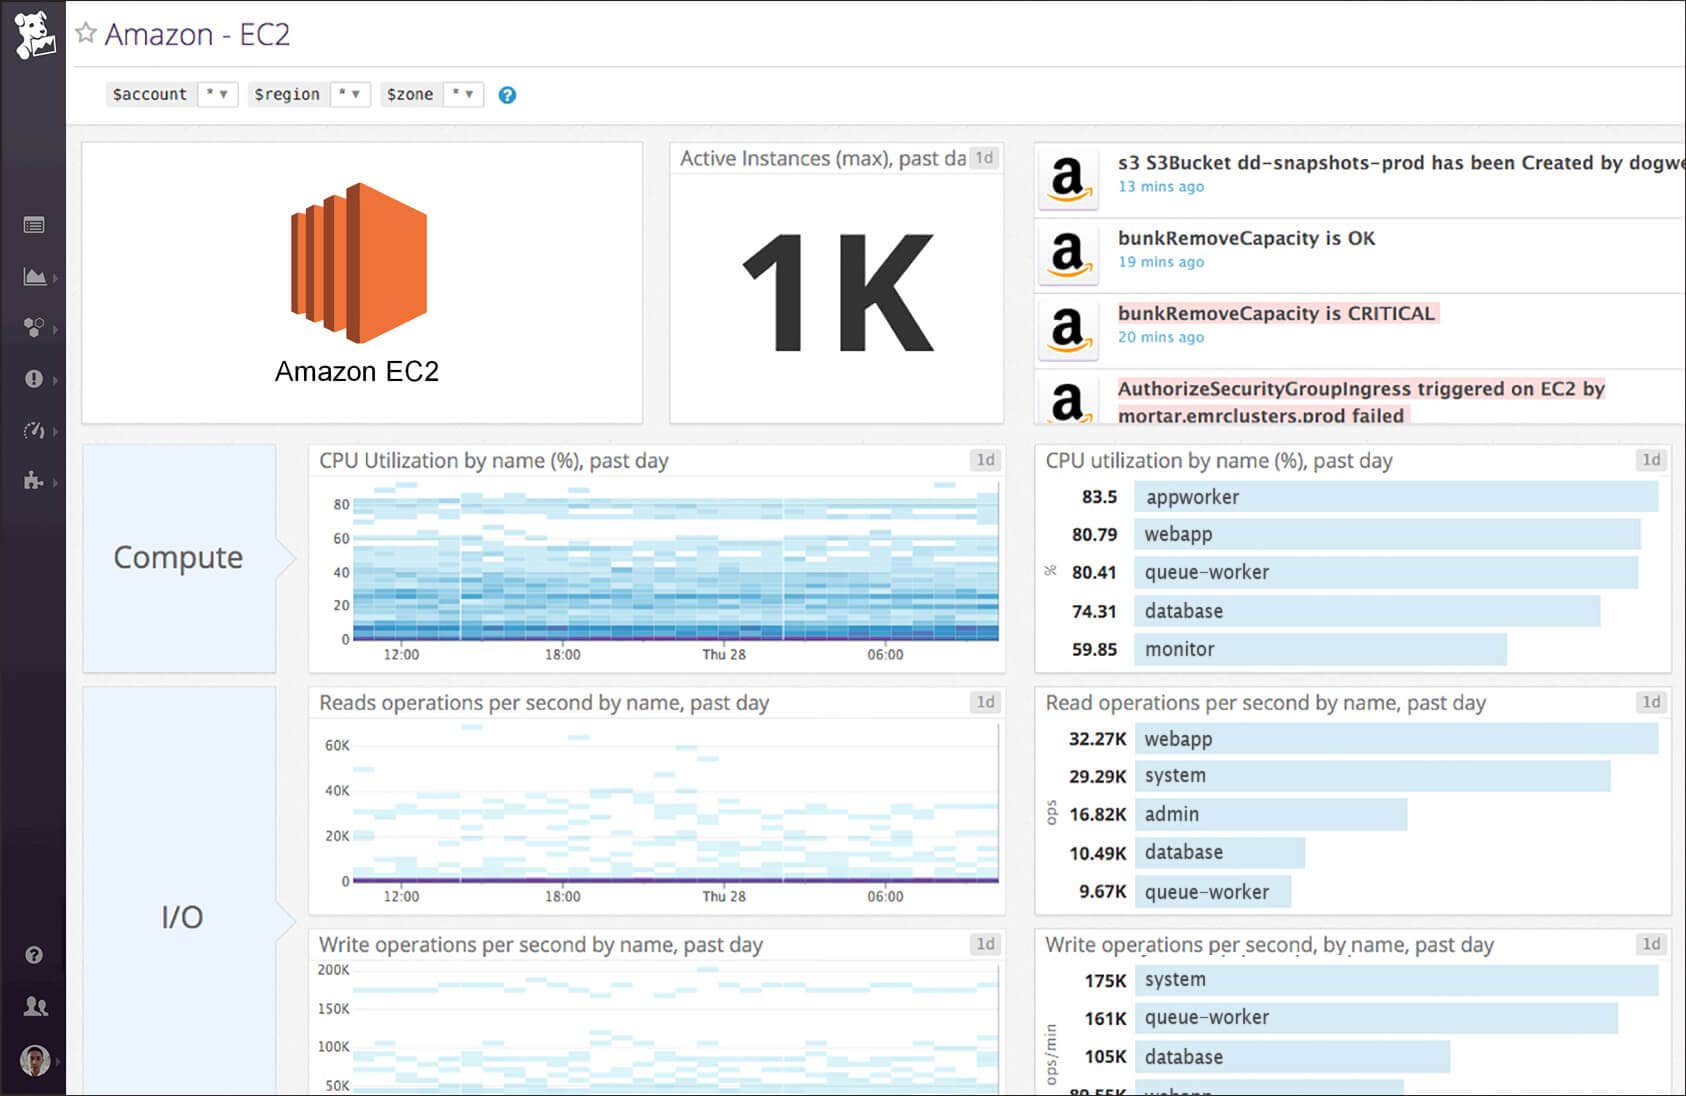Toggle the favorite star next to Amazon - EC2
1686x1096 pixels.
click(88, 32)
